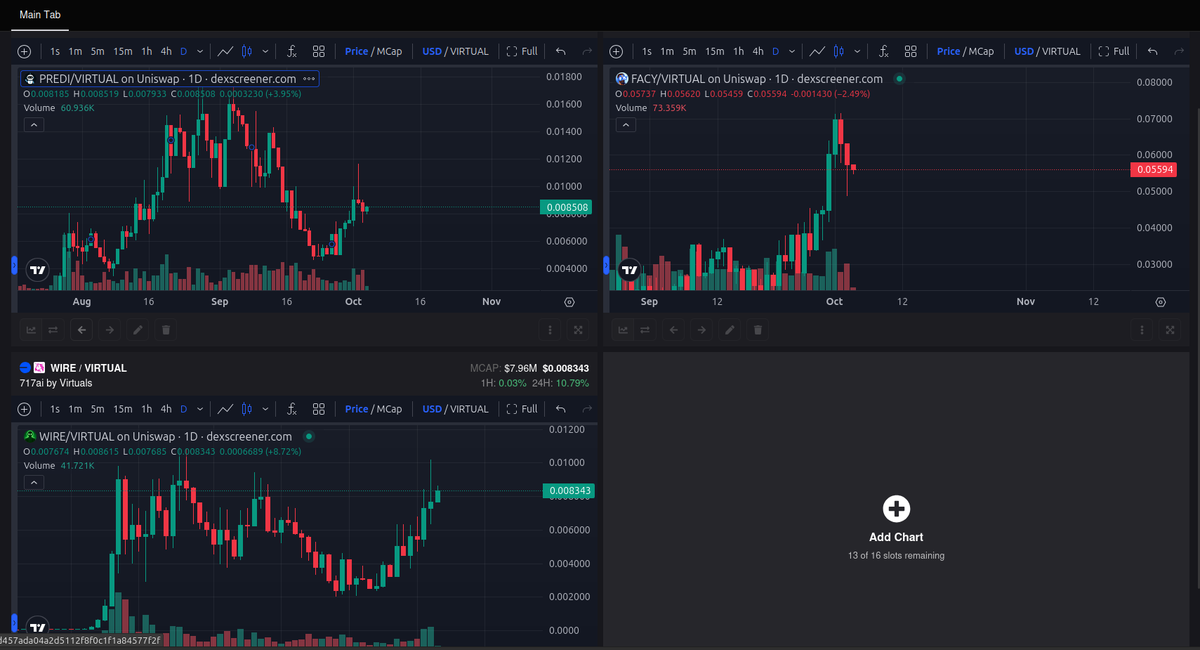Toggle Full mode on the FACY chart
The width and height of the screenshot is (1200, 650).
coord(1114,51)
